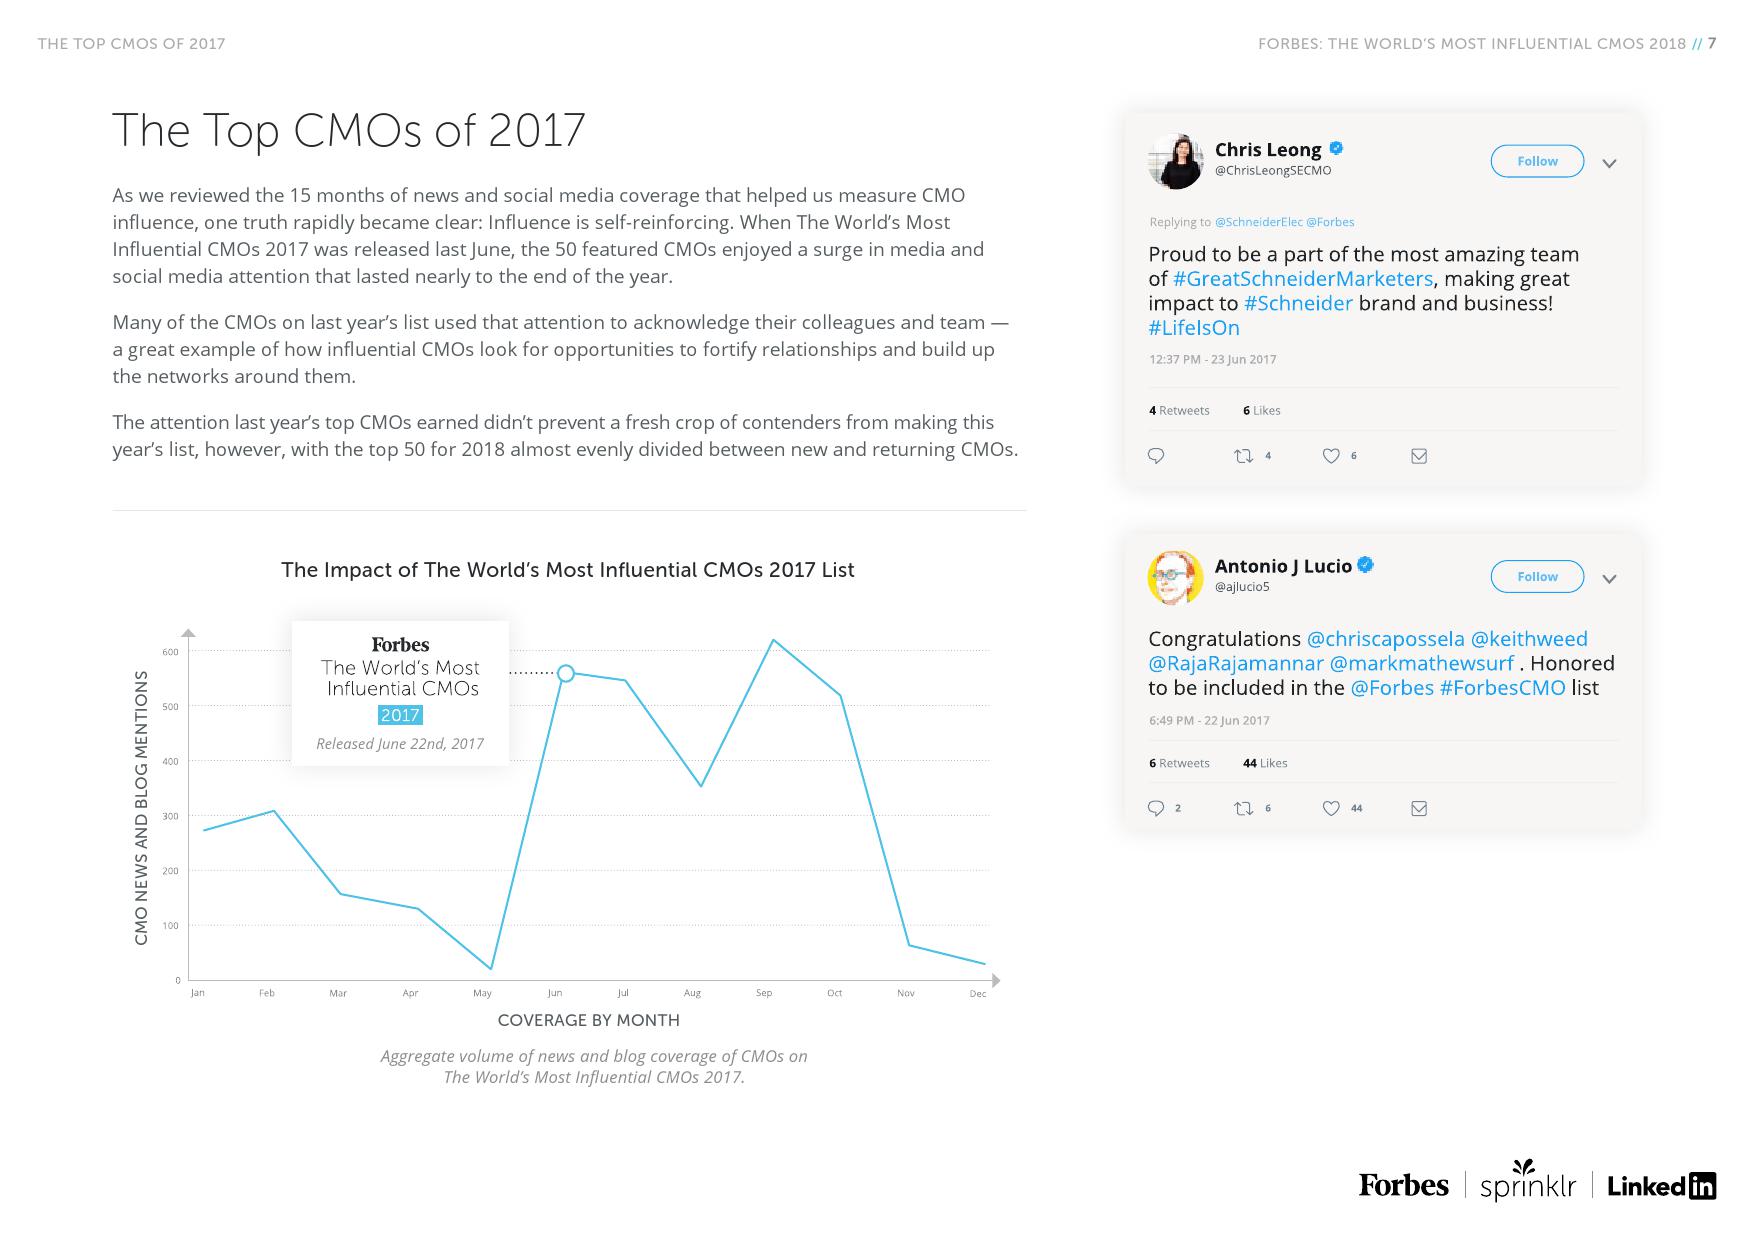Click Antonio J Lucio's avatar
This screenshot has height=1240, width=1754.
click(x=1175, y=577)
